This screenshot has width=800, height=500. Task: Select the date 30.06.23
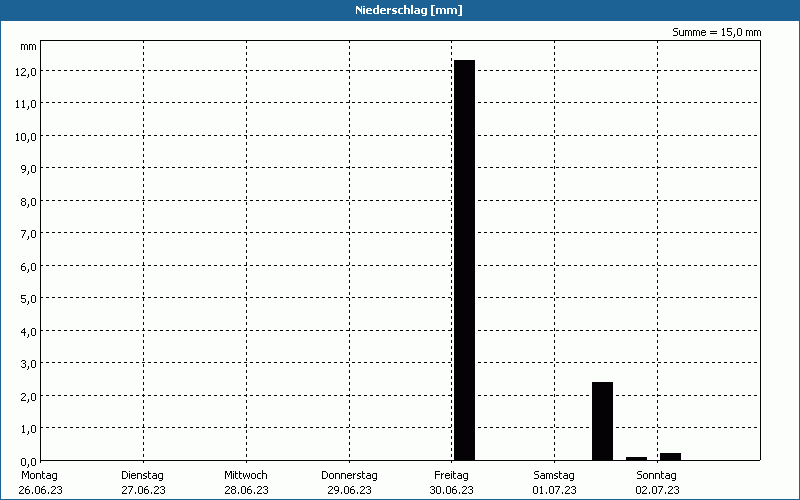452,490
